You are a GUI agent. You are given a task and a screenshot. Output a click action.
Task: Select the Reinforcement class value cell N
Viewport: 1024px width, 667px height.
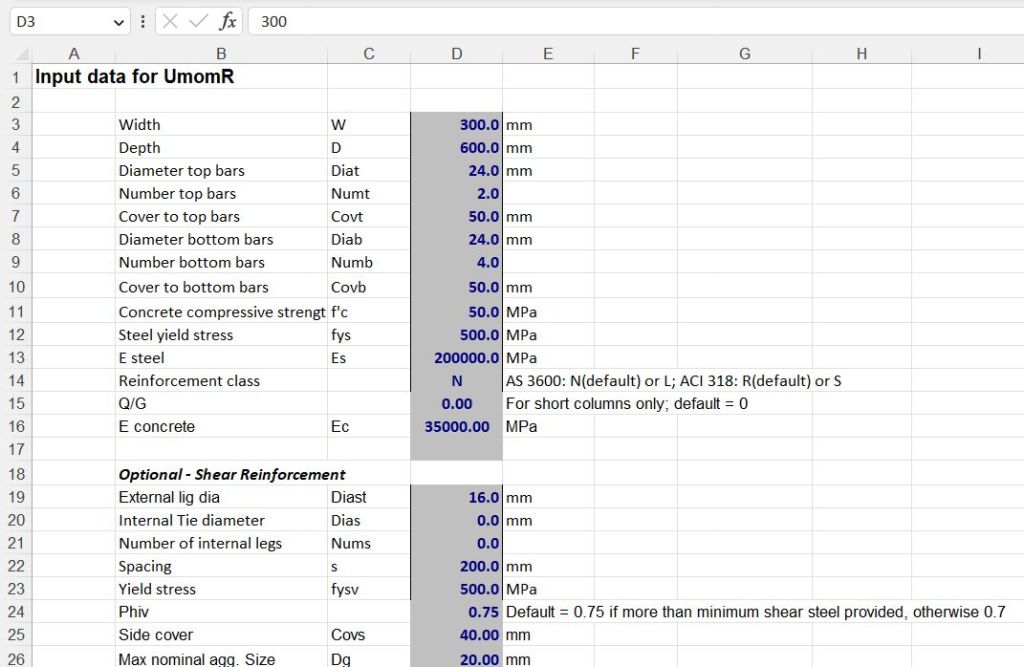(x=456, y=381)
